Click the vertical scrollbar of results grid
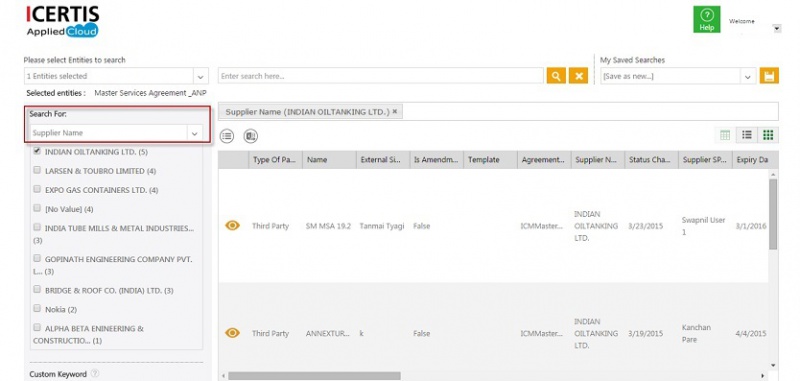 pos(773,214)
